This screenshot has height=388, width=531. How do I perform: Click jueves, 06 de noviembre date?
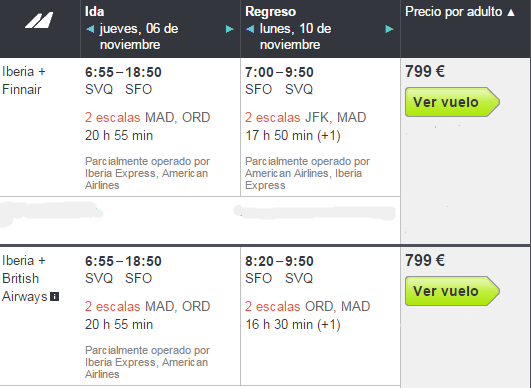(139, 37)
